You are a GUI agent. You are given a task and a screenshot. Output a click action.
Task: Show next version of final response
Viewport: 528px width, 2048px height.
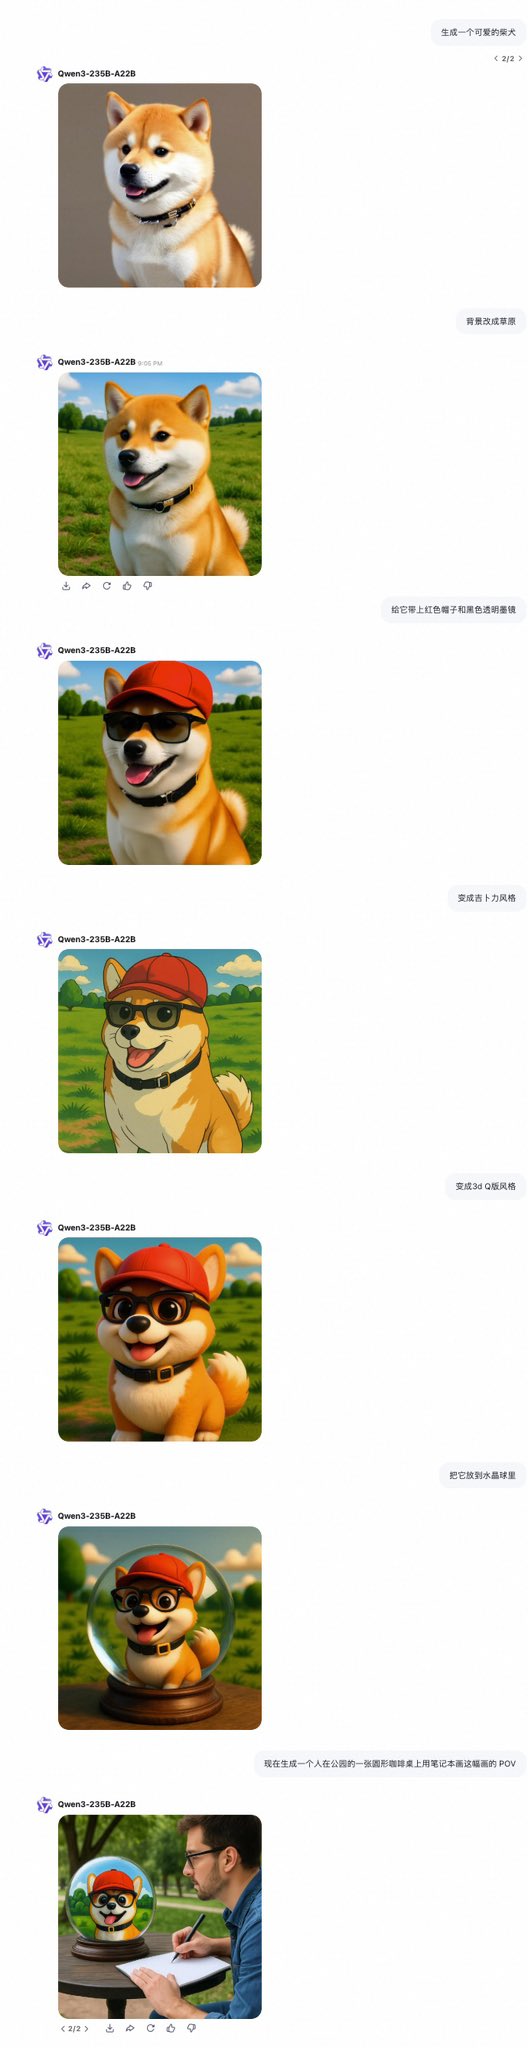pos(87,2028)
